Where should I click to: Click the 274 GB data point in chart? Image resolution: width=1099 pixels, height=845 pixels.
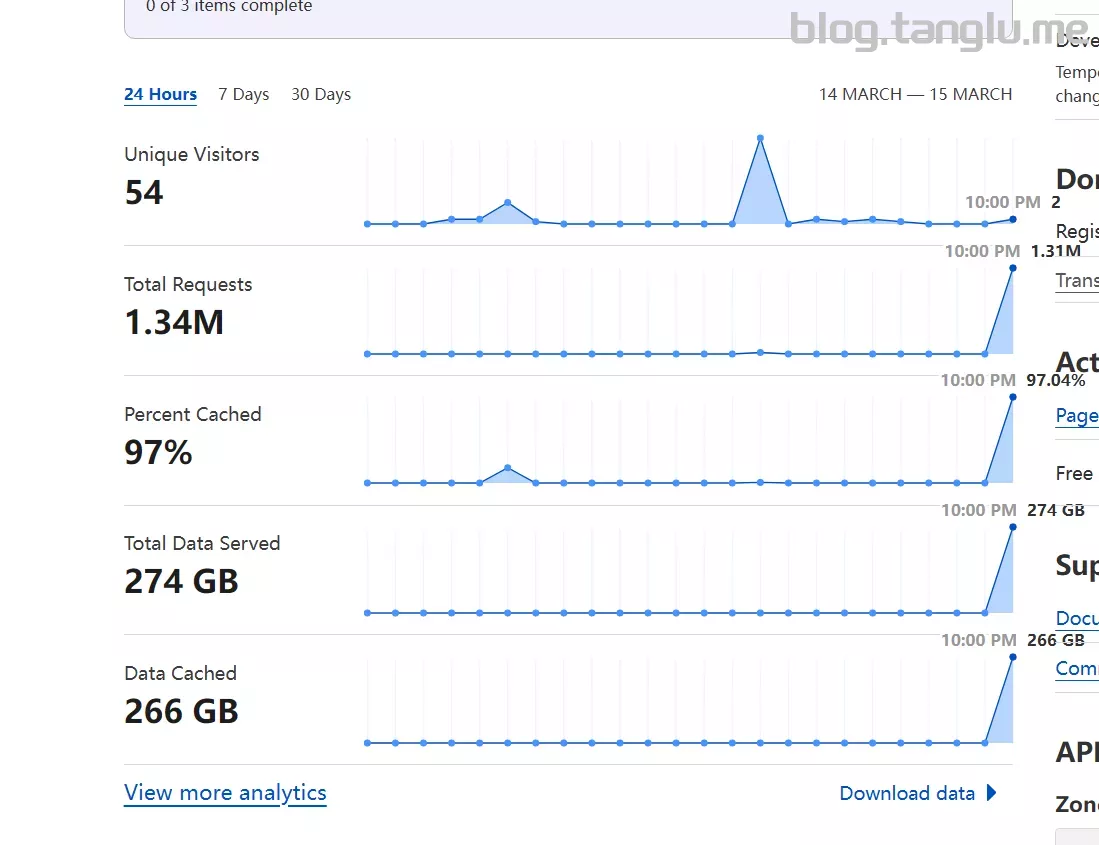(1013, 527)
